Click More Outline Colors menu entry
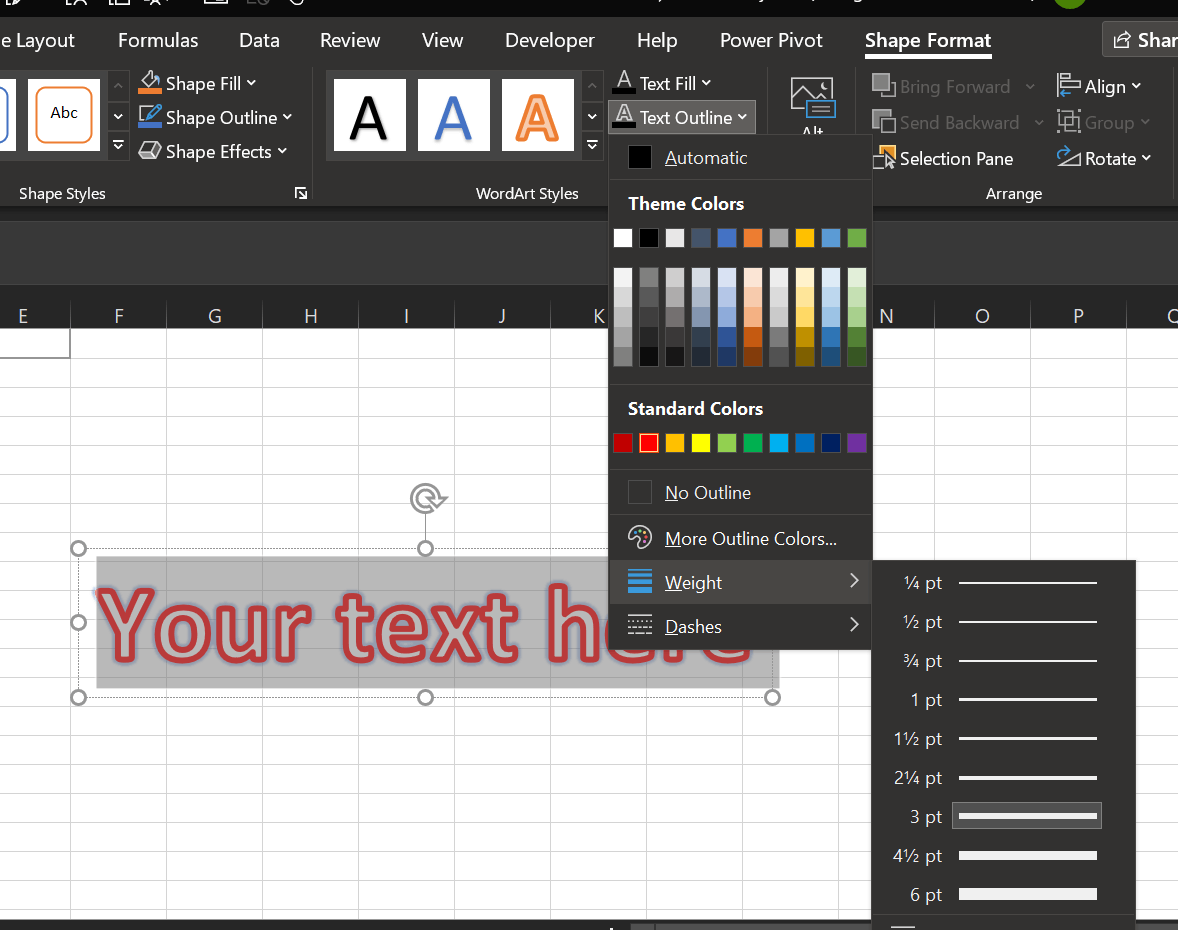The width and height of the screenshot is (1178, 930). (x=740, y=538)
